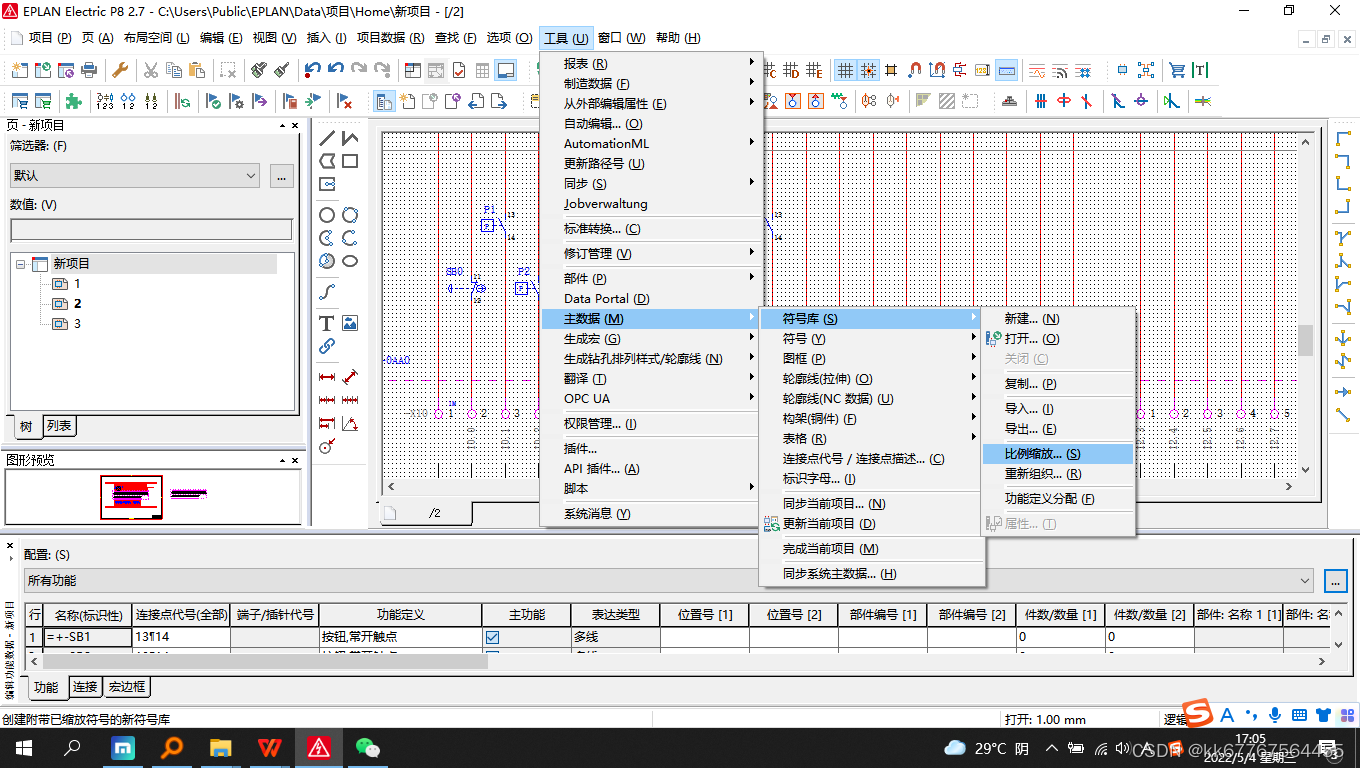Choose 重新组织 (R) menu entry
The height and width of the screenshot is (768, 1360).
coord(1058,474)
